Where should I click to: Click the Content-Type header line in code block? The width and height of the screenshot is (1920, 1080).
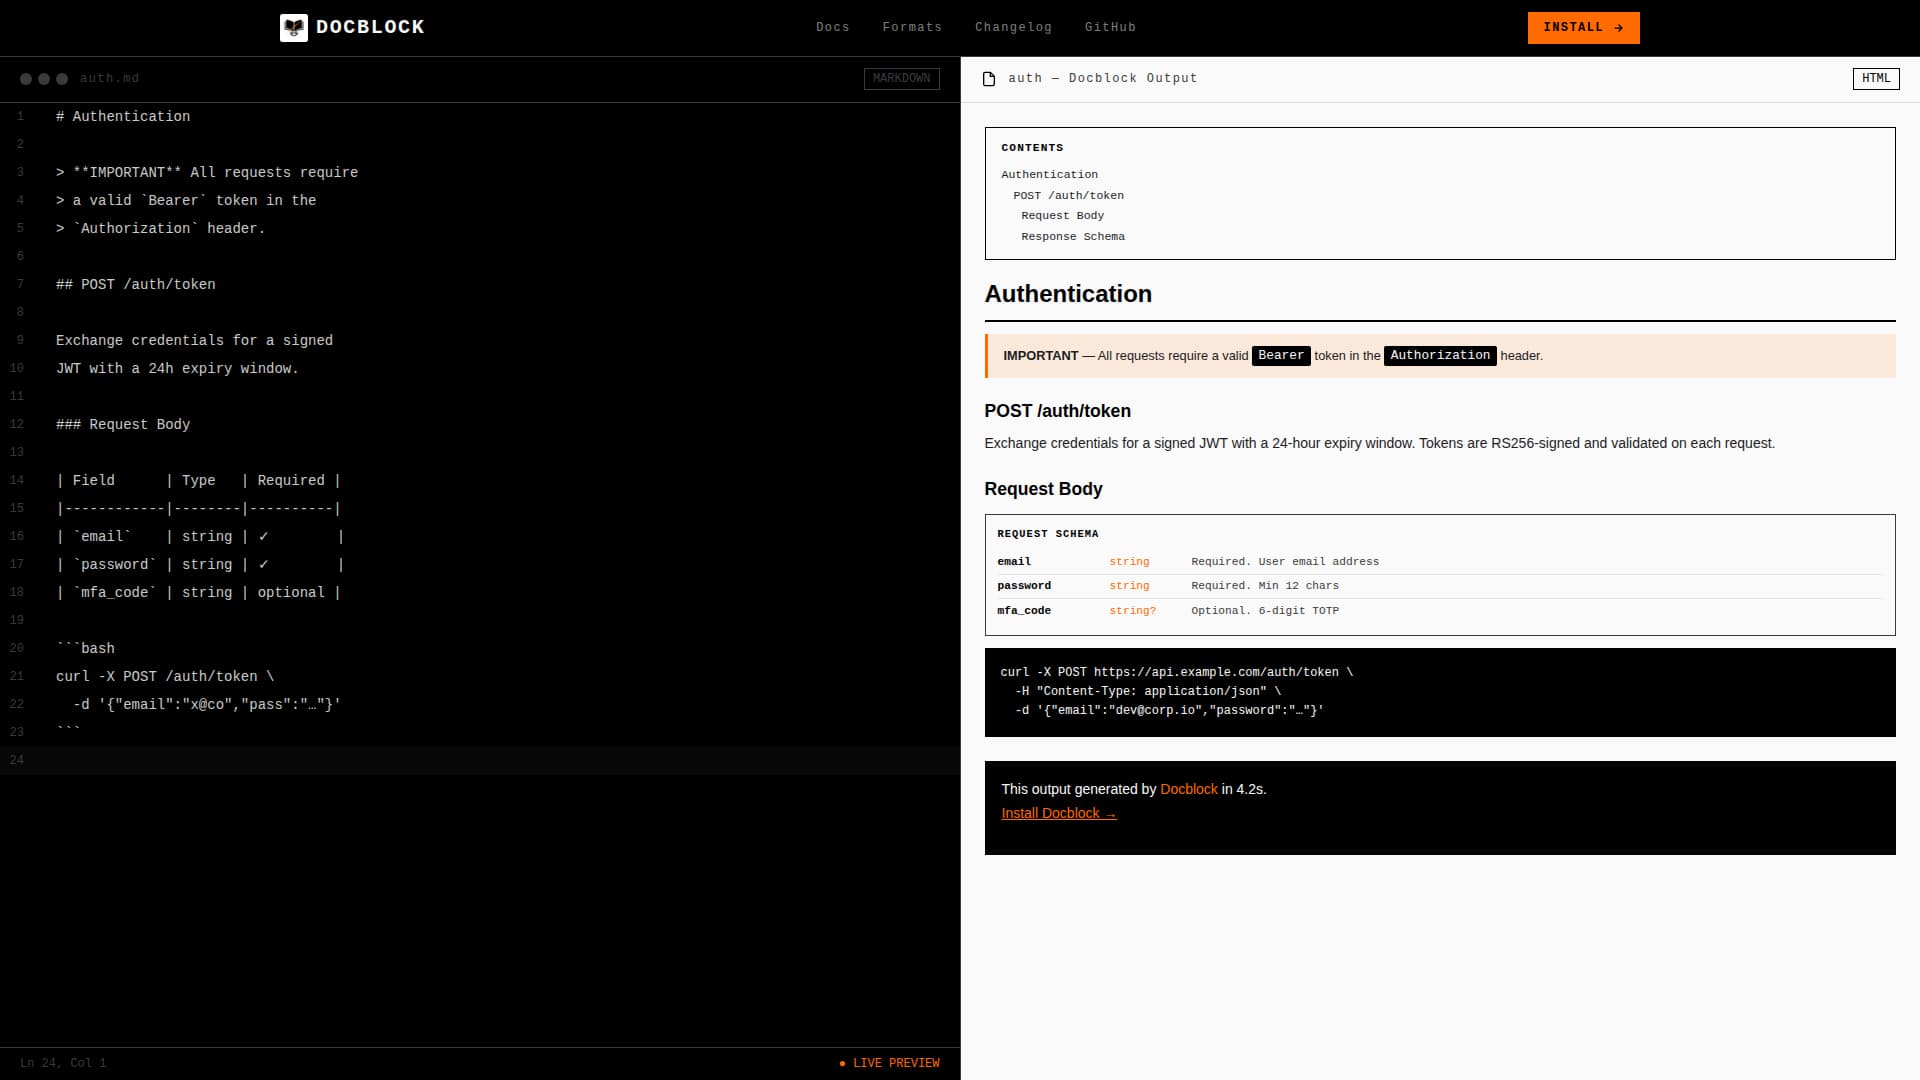click(1148, 691)
